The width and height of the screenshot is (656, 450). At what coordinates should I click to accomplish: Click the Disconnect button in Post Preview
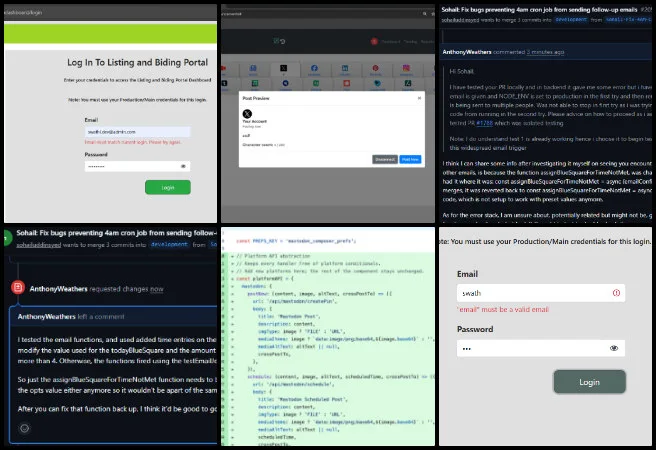coord(384,159)
